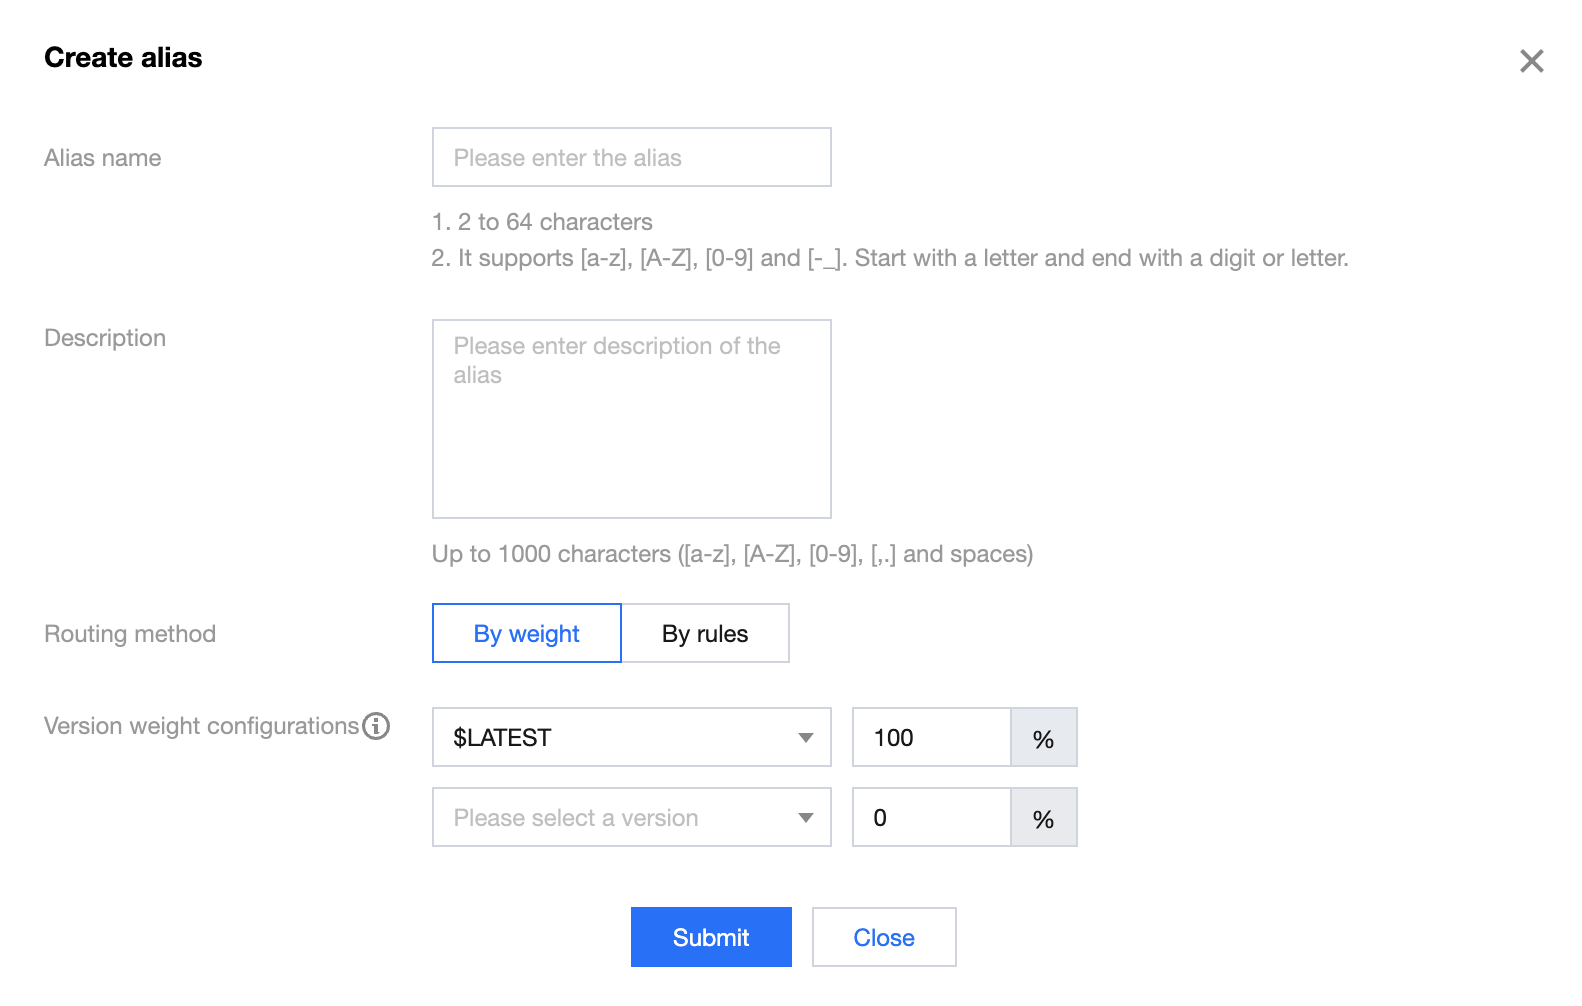1582x1006 pixels.
Task: Focus the Alias name input field
Action: coord(631,158)
